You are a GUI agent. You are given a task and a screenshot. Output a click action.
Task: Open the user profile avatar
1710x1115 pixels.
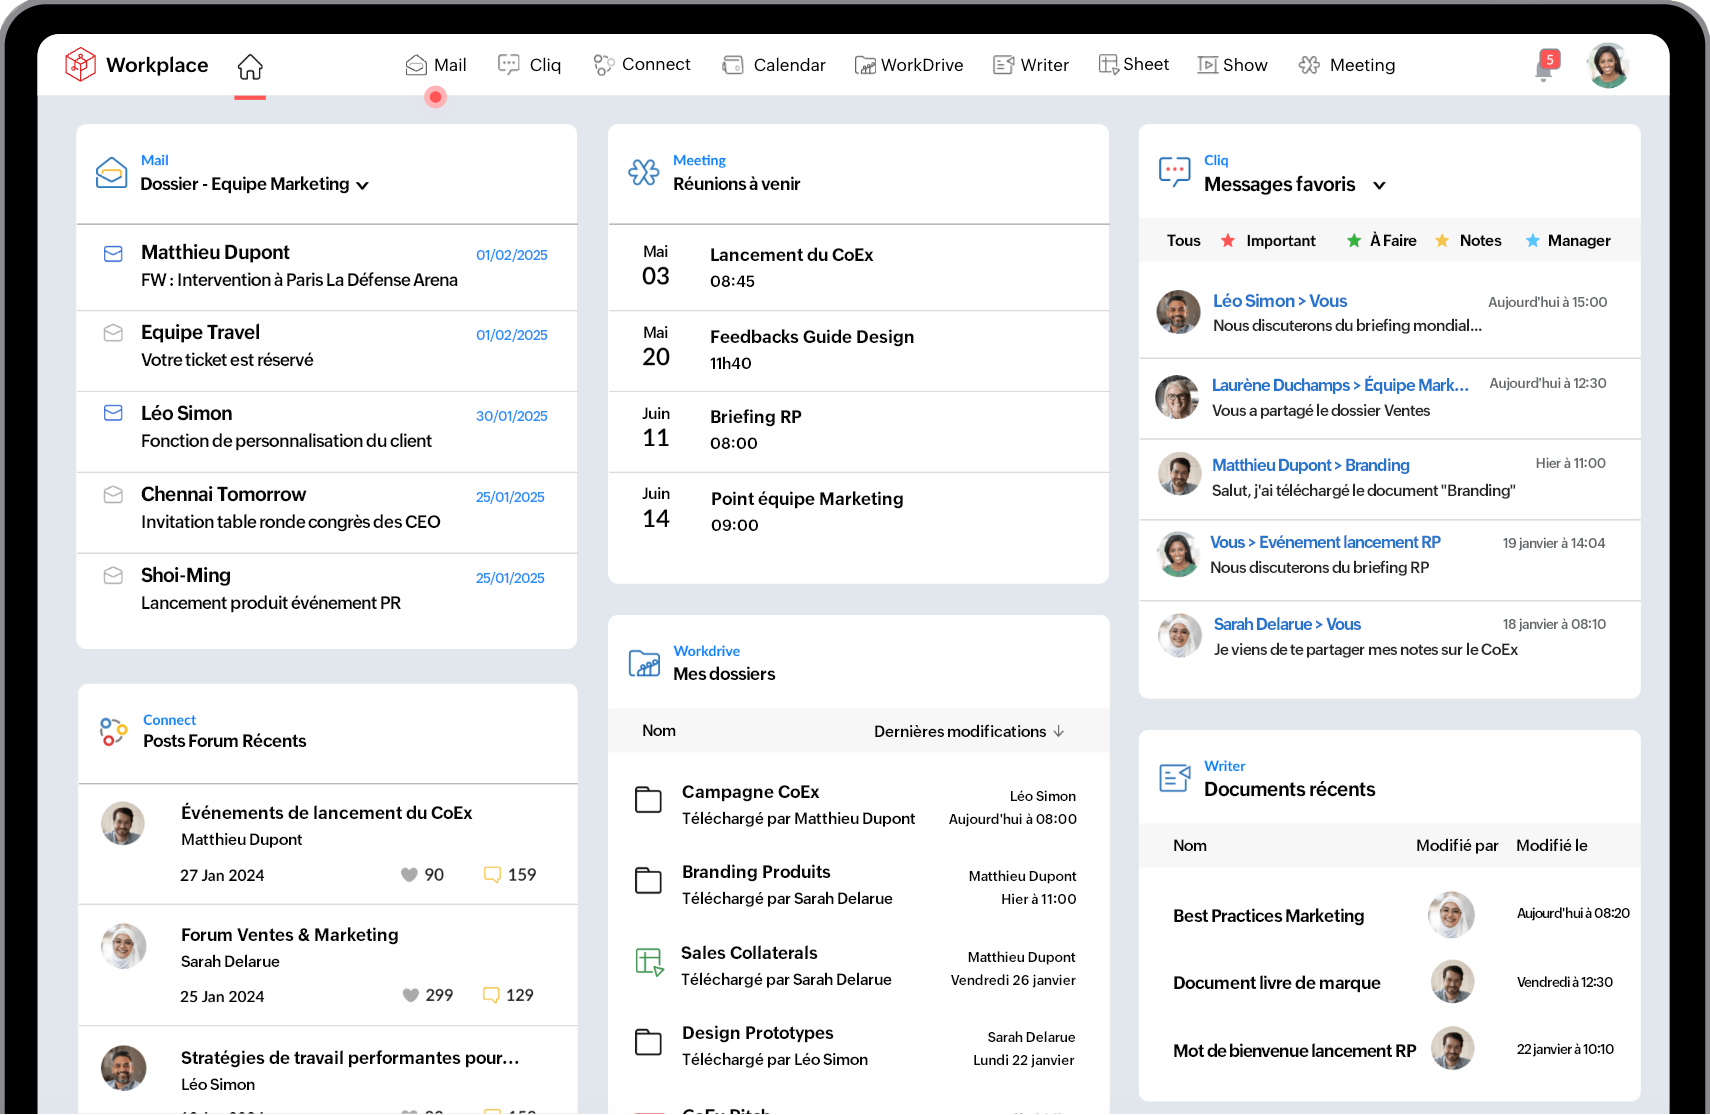(x=1608, y=65)
